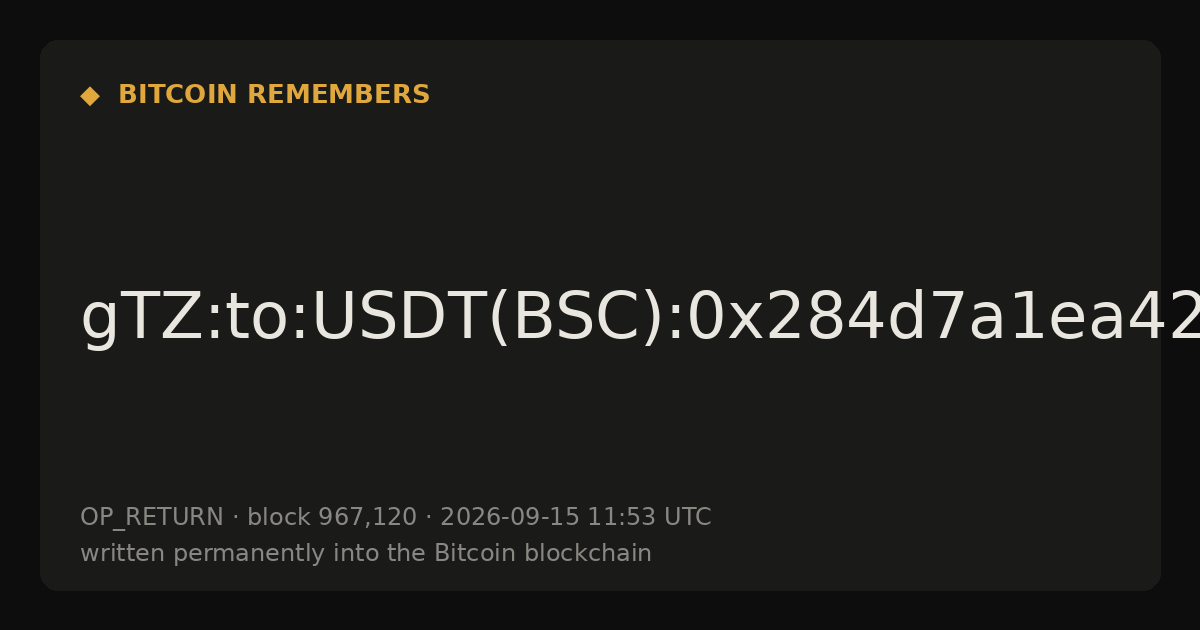
Task: Click the BITCOIN REMEMBERS heading
Action: (274, 95)
